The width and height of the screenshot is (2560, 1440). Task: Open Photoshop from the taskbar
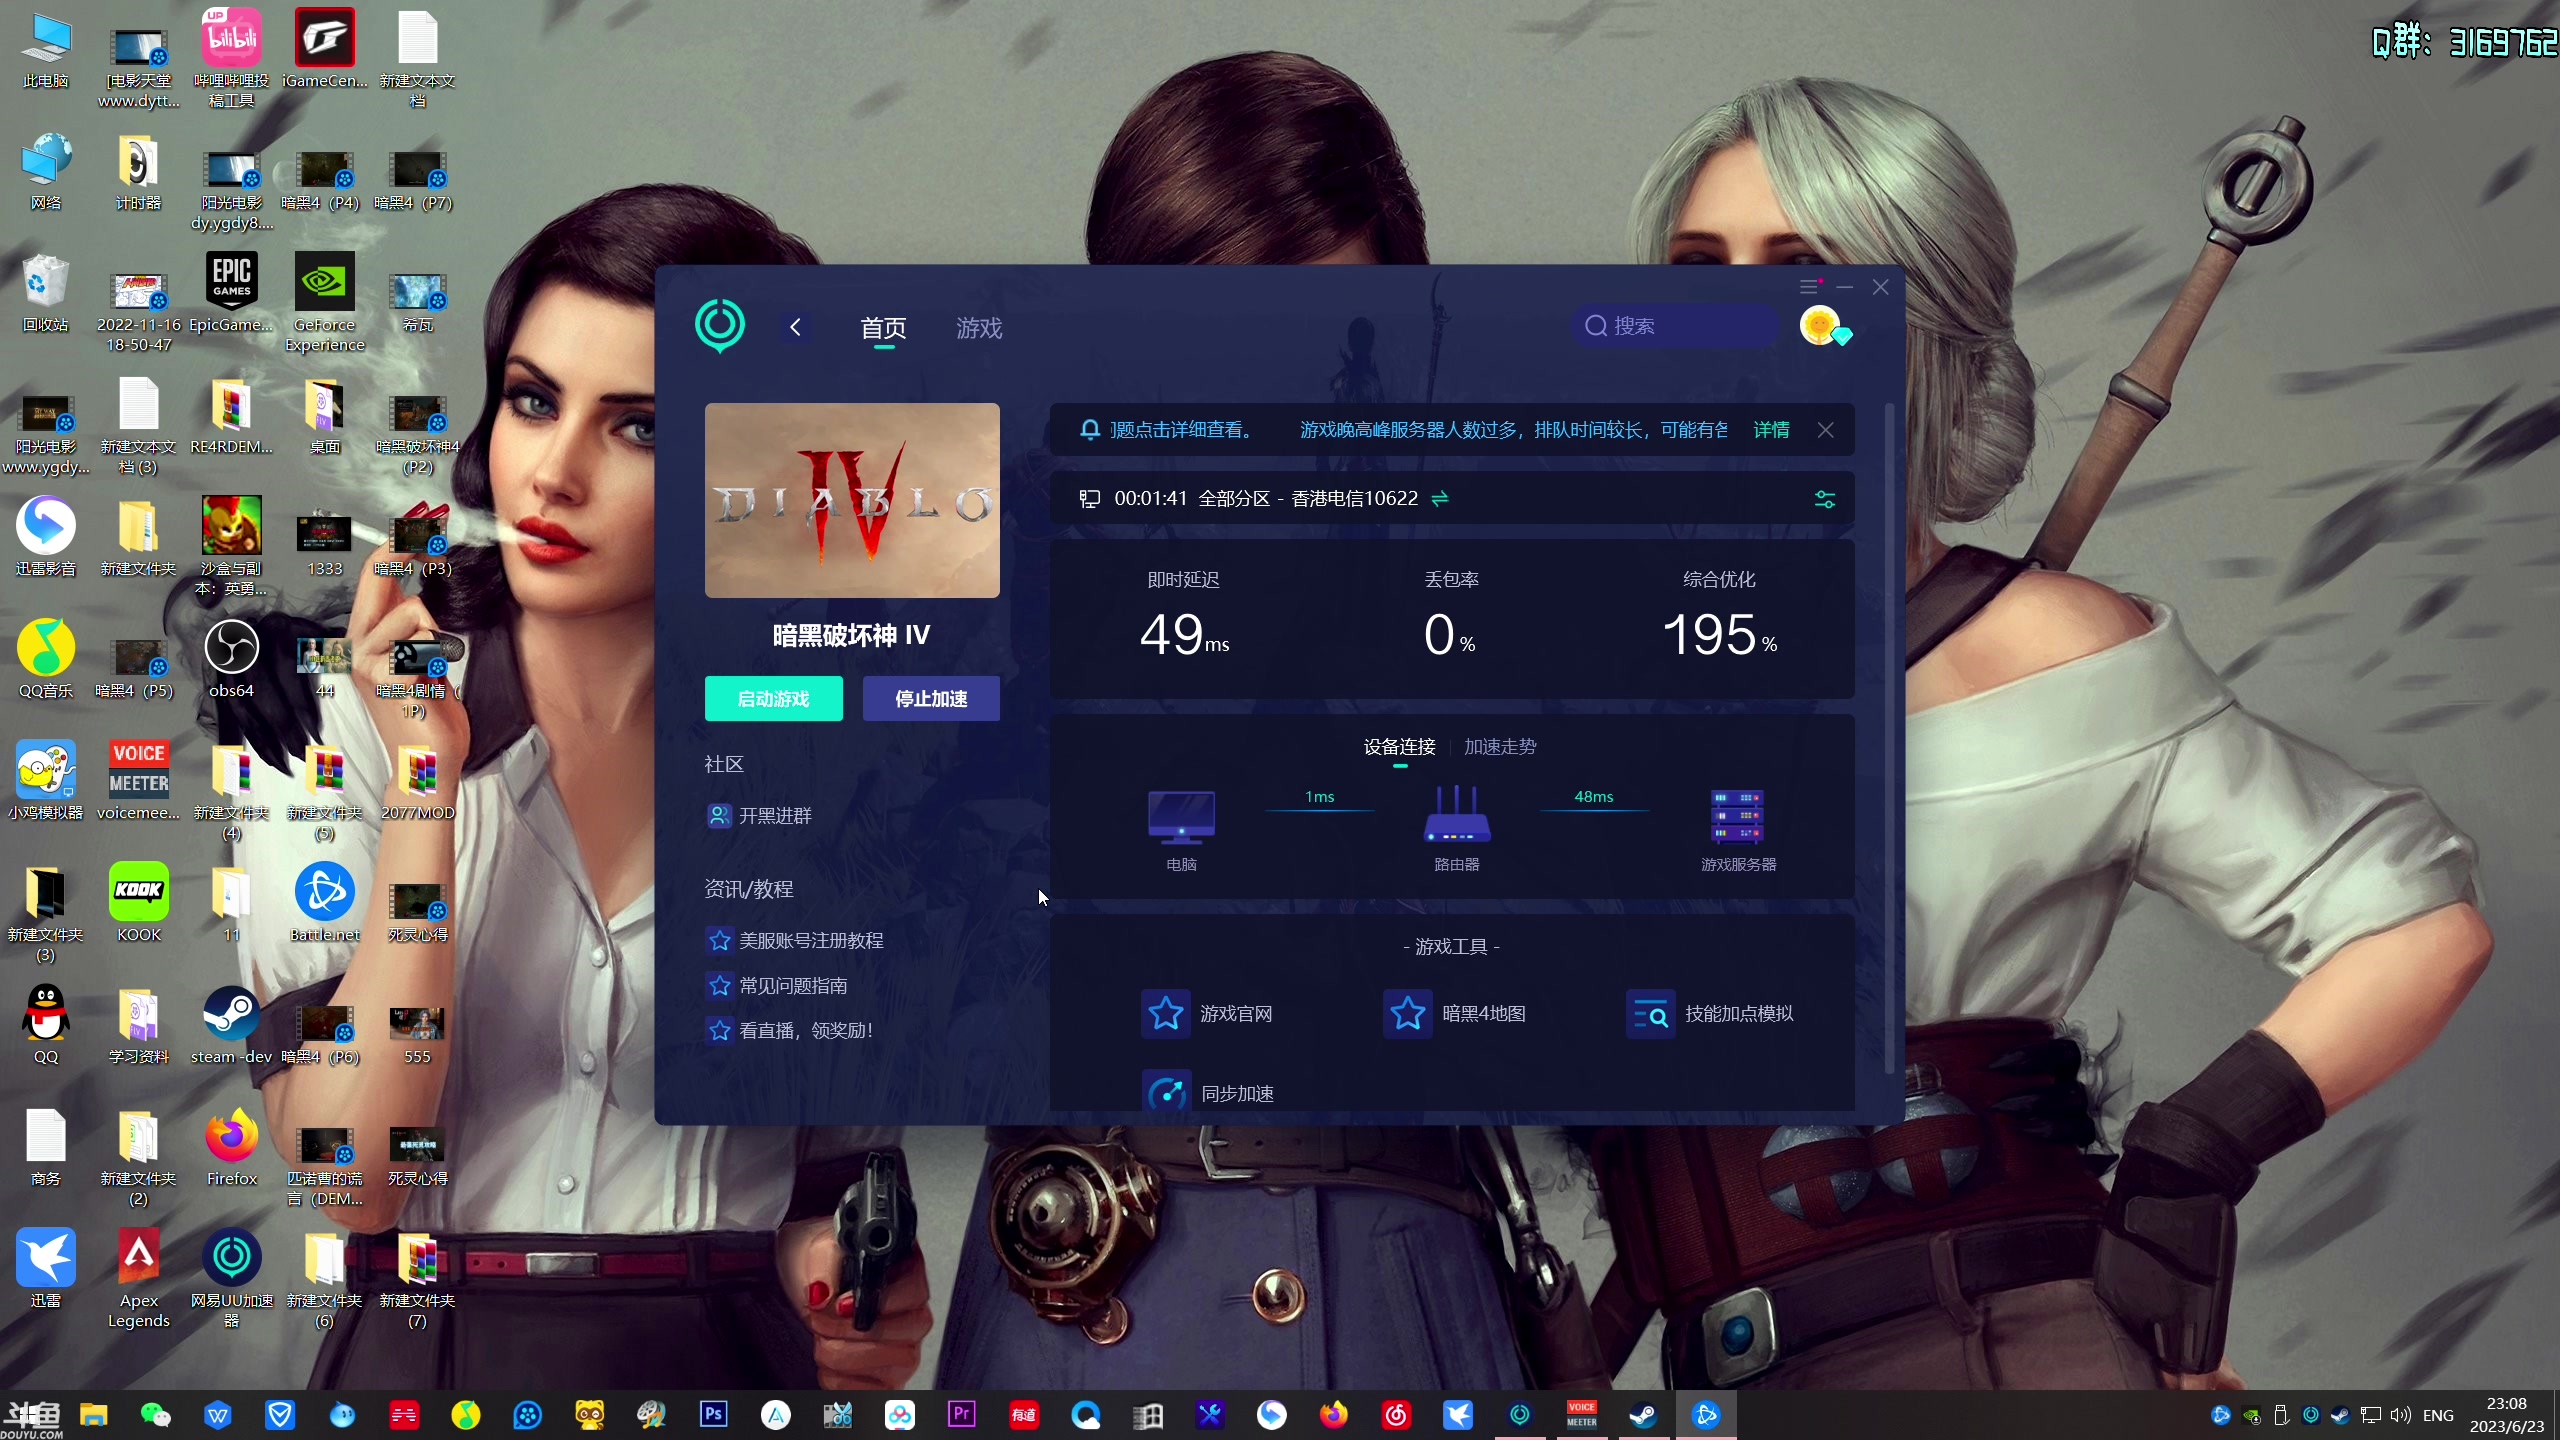(x=713, y=1414)
